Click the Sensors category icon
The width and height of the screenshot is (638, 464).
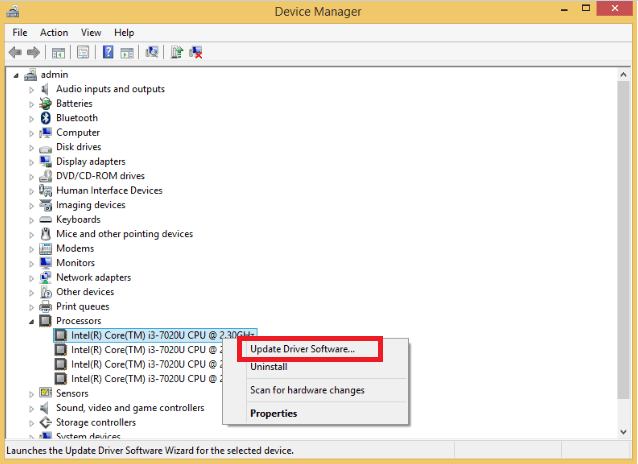(x=46, y=393)
